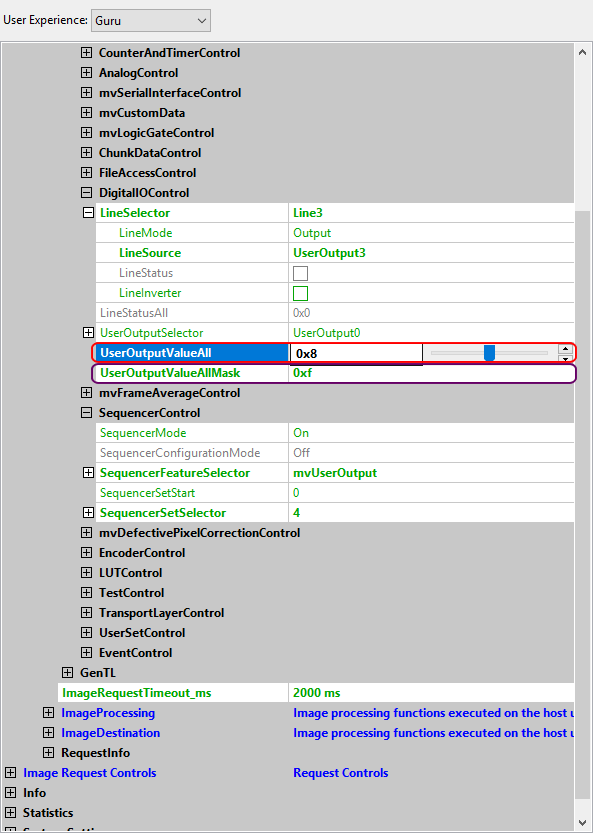Collapse the LineSelector property
This screenshot has width=593, height=833.
click(x=88, y=212)
